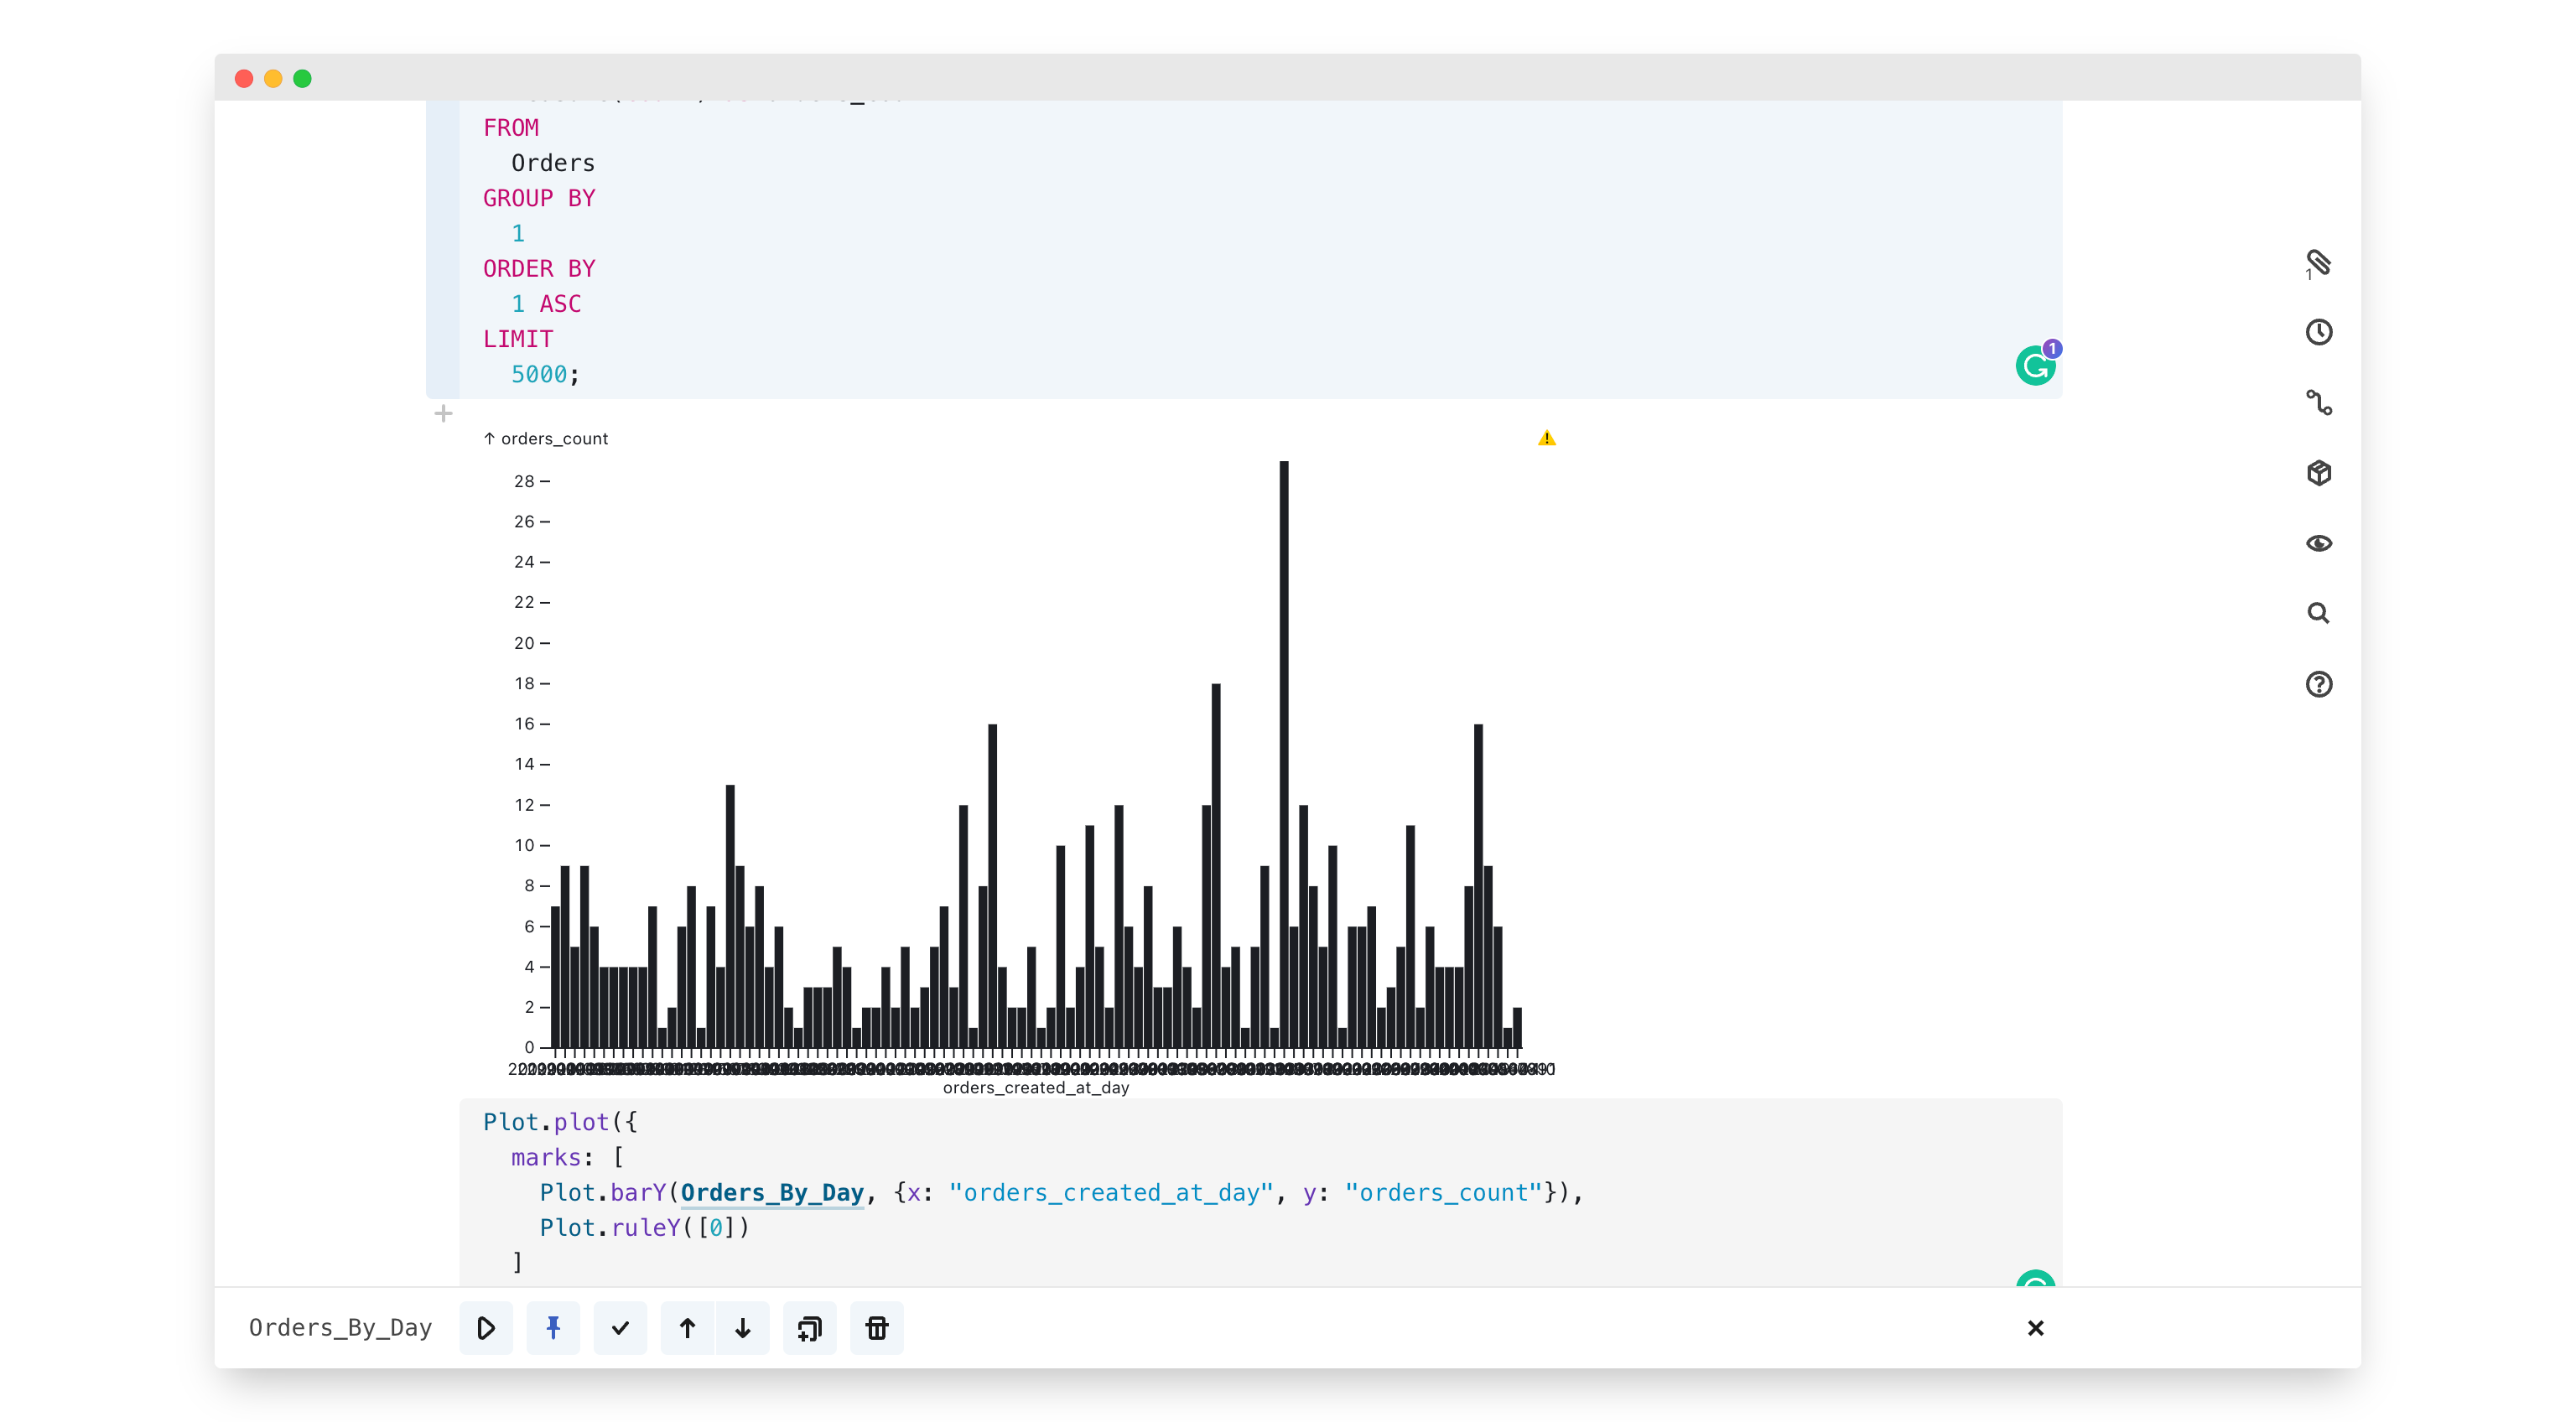Image resolution: width=2576 pixels, height=1422 pixels.
Task: Delete the cell with trash icon
Action: [877, 1328]
